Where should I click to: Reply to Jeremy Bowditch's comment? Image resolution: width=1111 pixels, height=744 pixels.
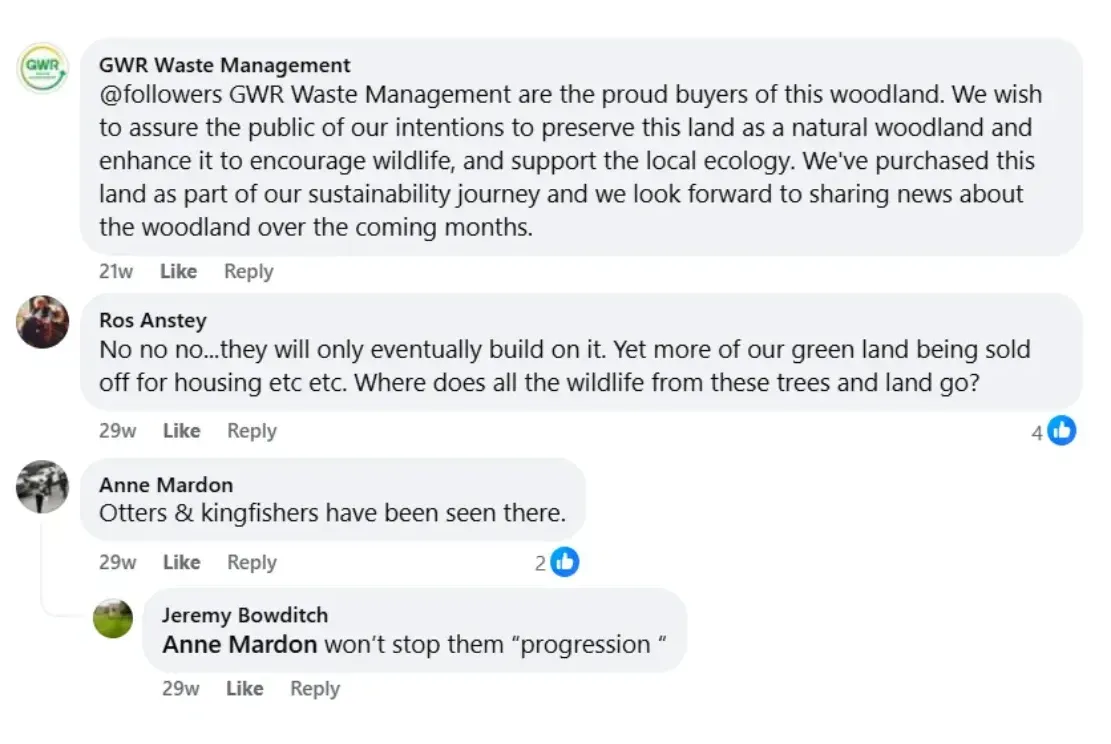(x=315, y=688)
